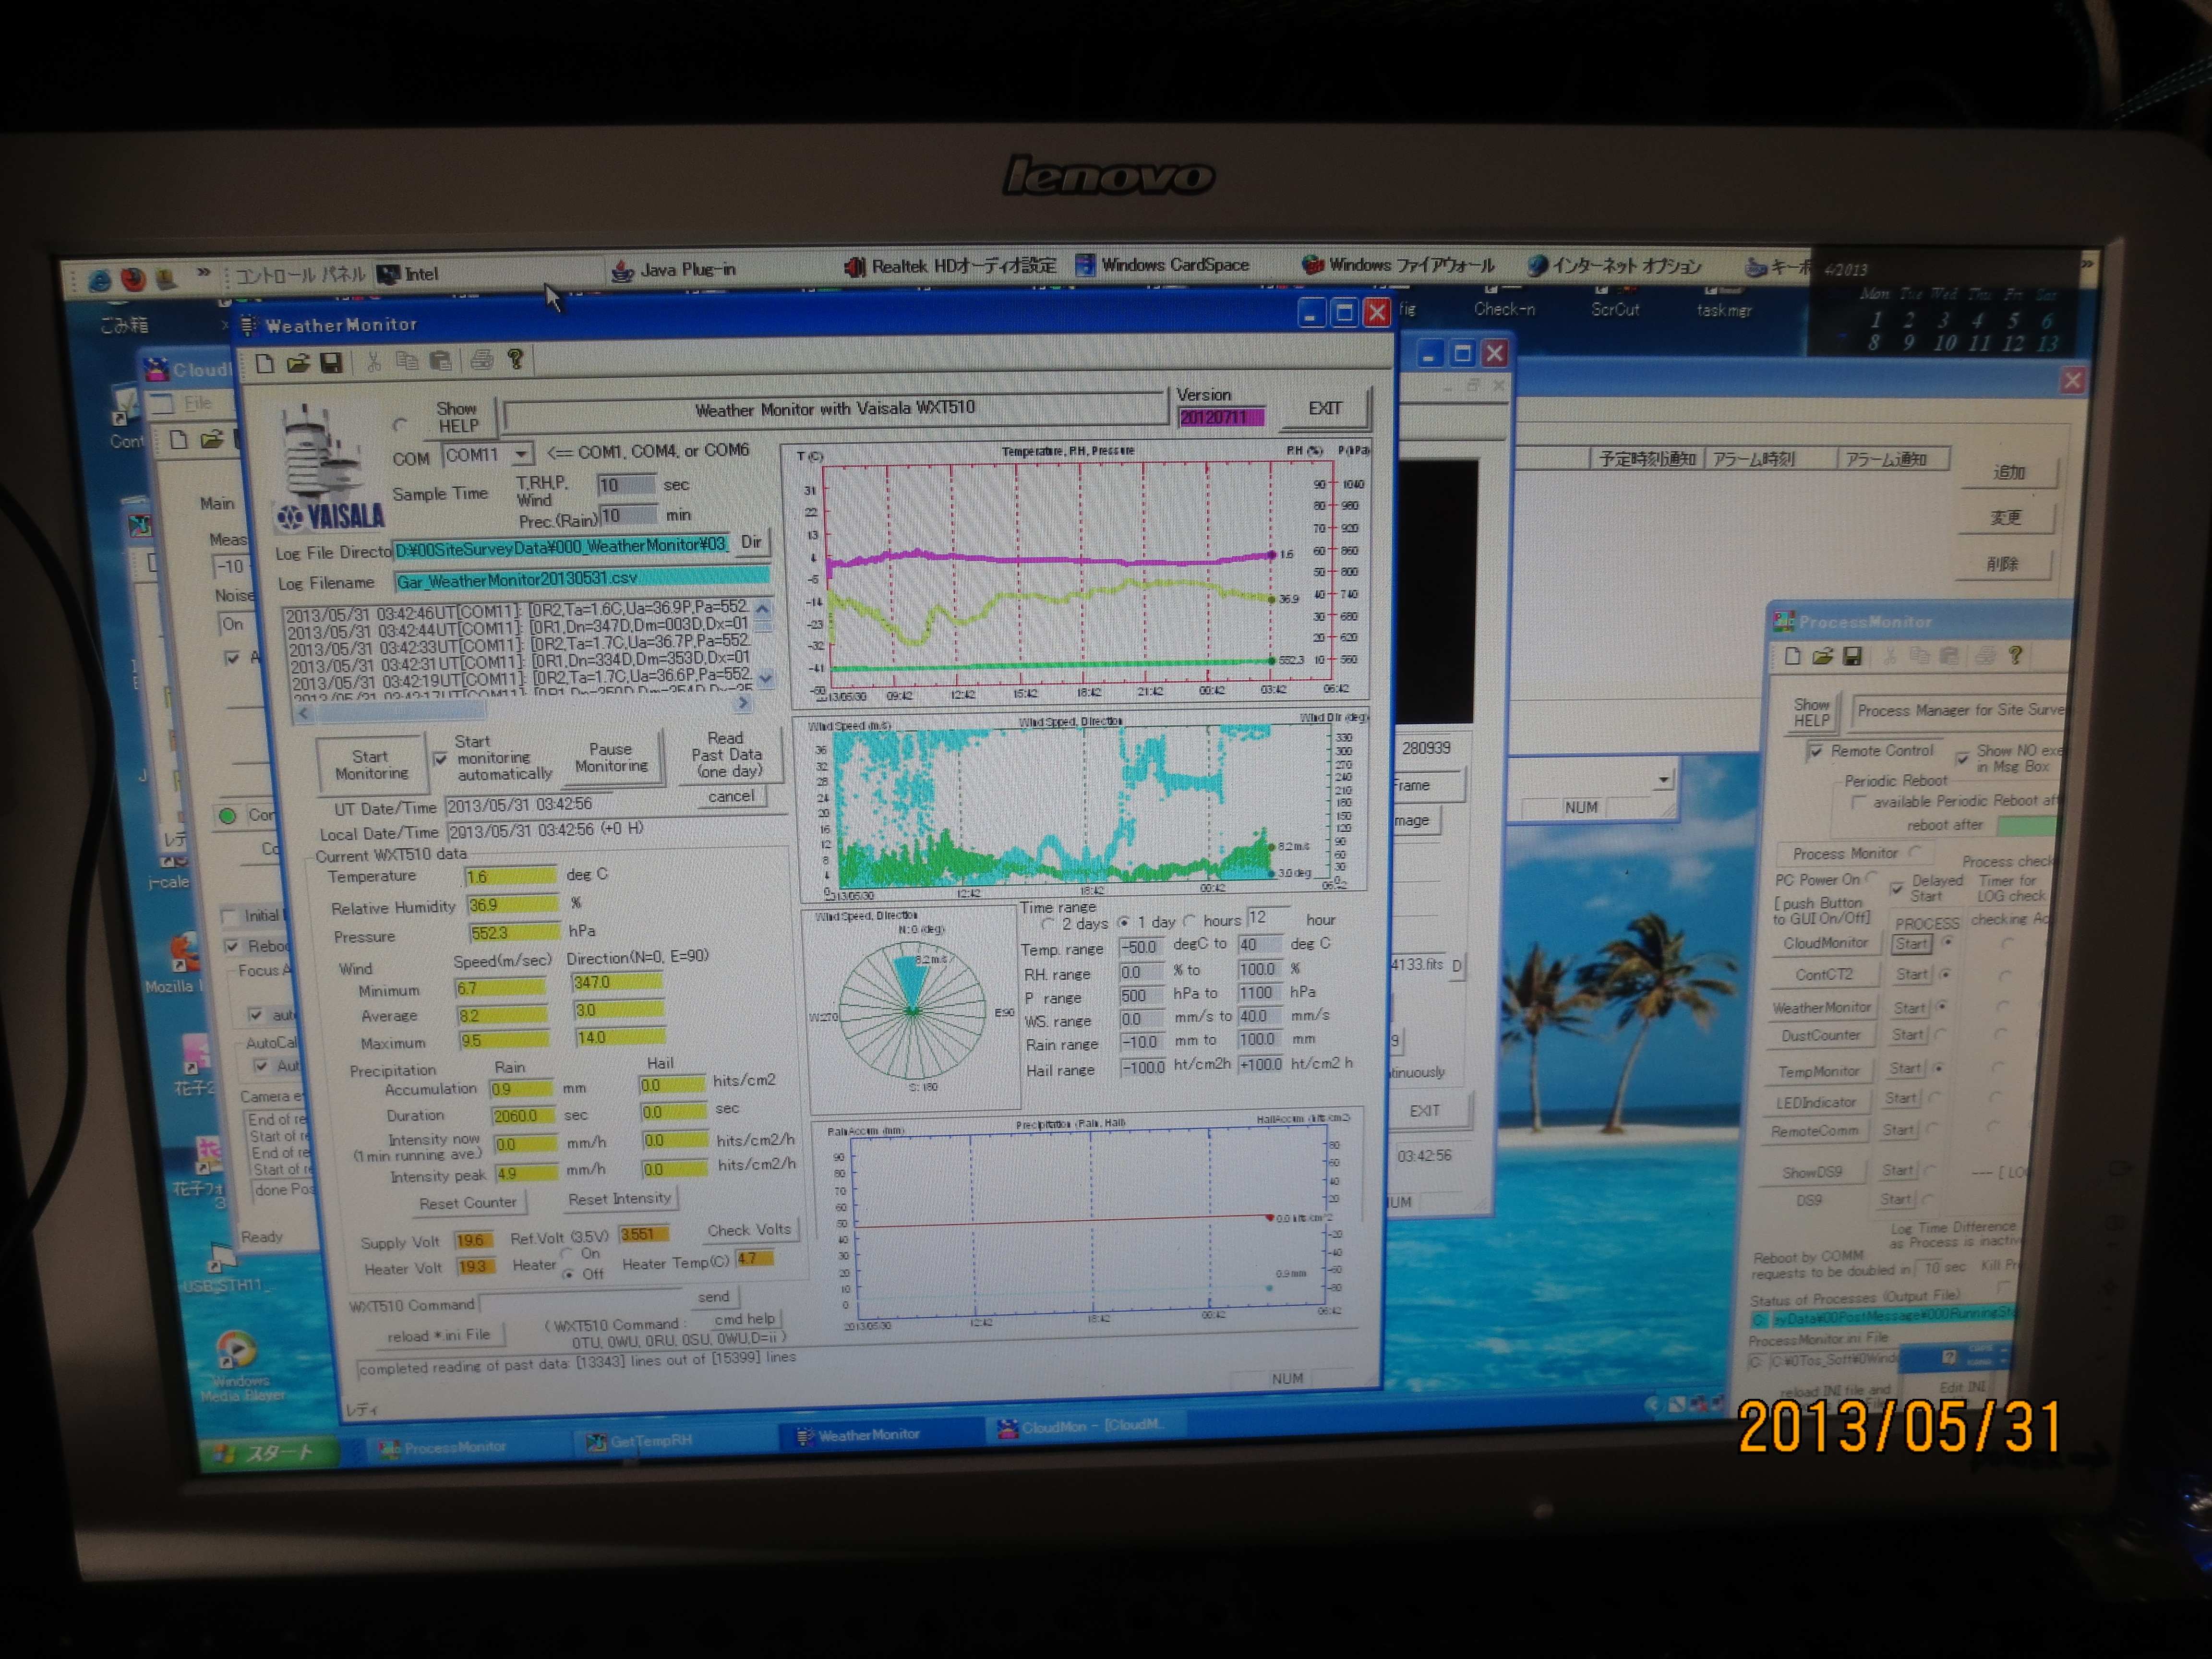Click WeatherMonitor Start button in ProcessMonitor

pyautogui.click(x=1909, y=1008)
